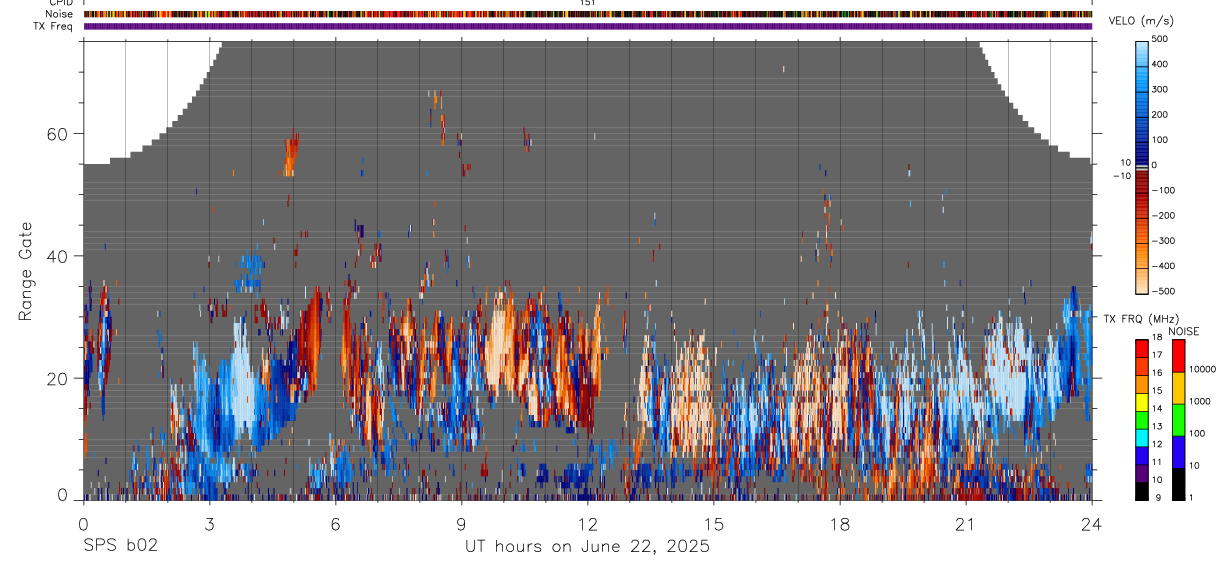Image resolution: width=1228 pixels, height=567 pixels.
Task: Click the 10000 label in NOISE legend
Action: [x=1202, y=369]
